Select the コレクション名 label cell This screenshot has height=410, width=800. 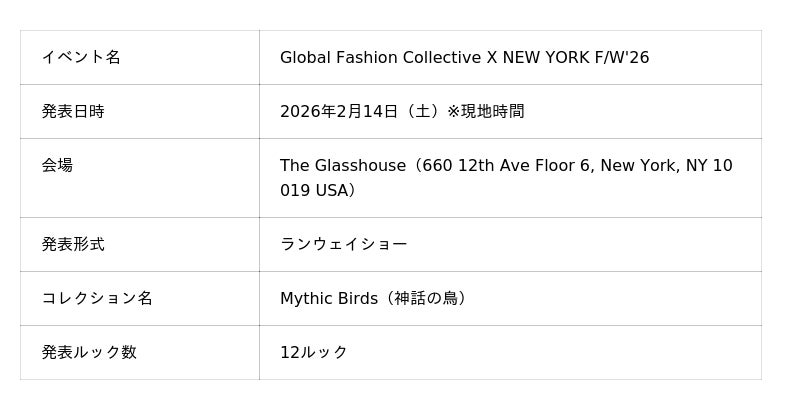point(97,298)
